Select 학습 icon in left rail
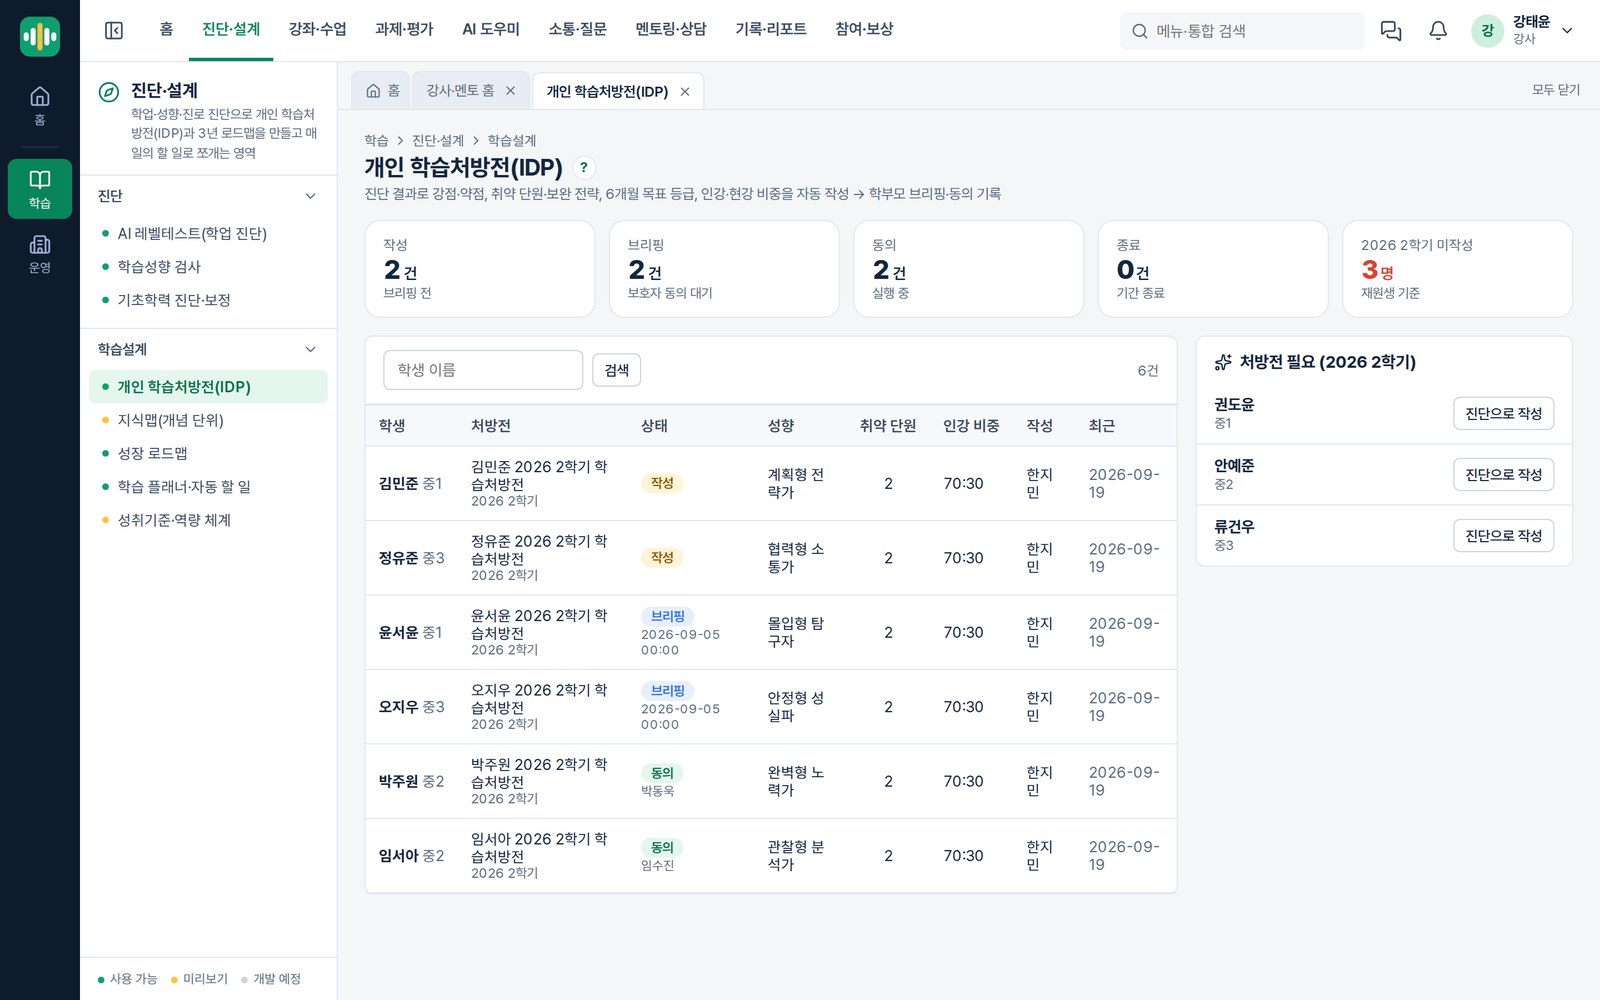Screen dimensions: 1600x1000 tap(40, 189)
